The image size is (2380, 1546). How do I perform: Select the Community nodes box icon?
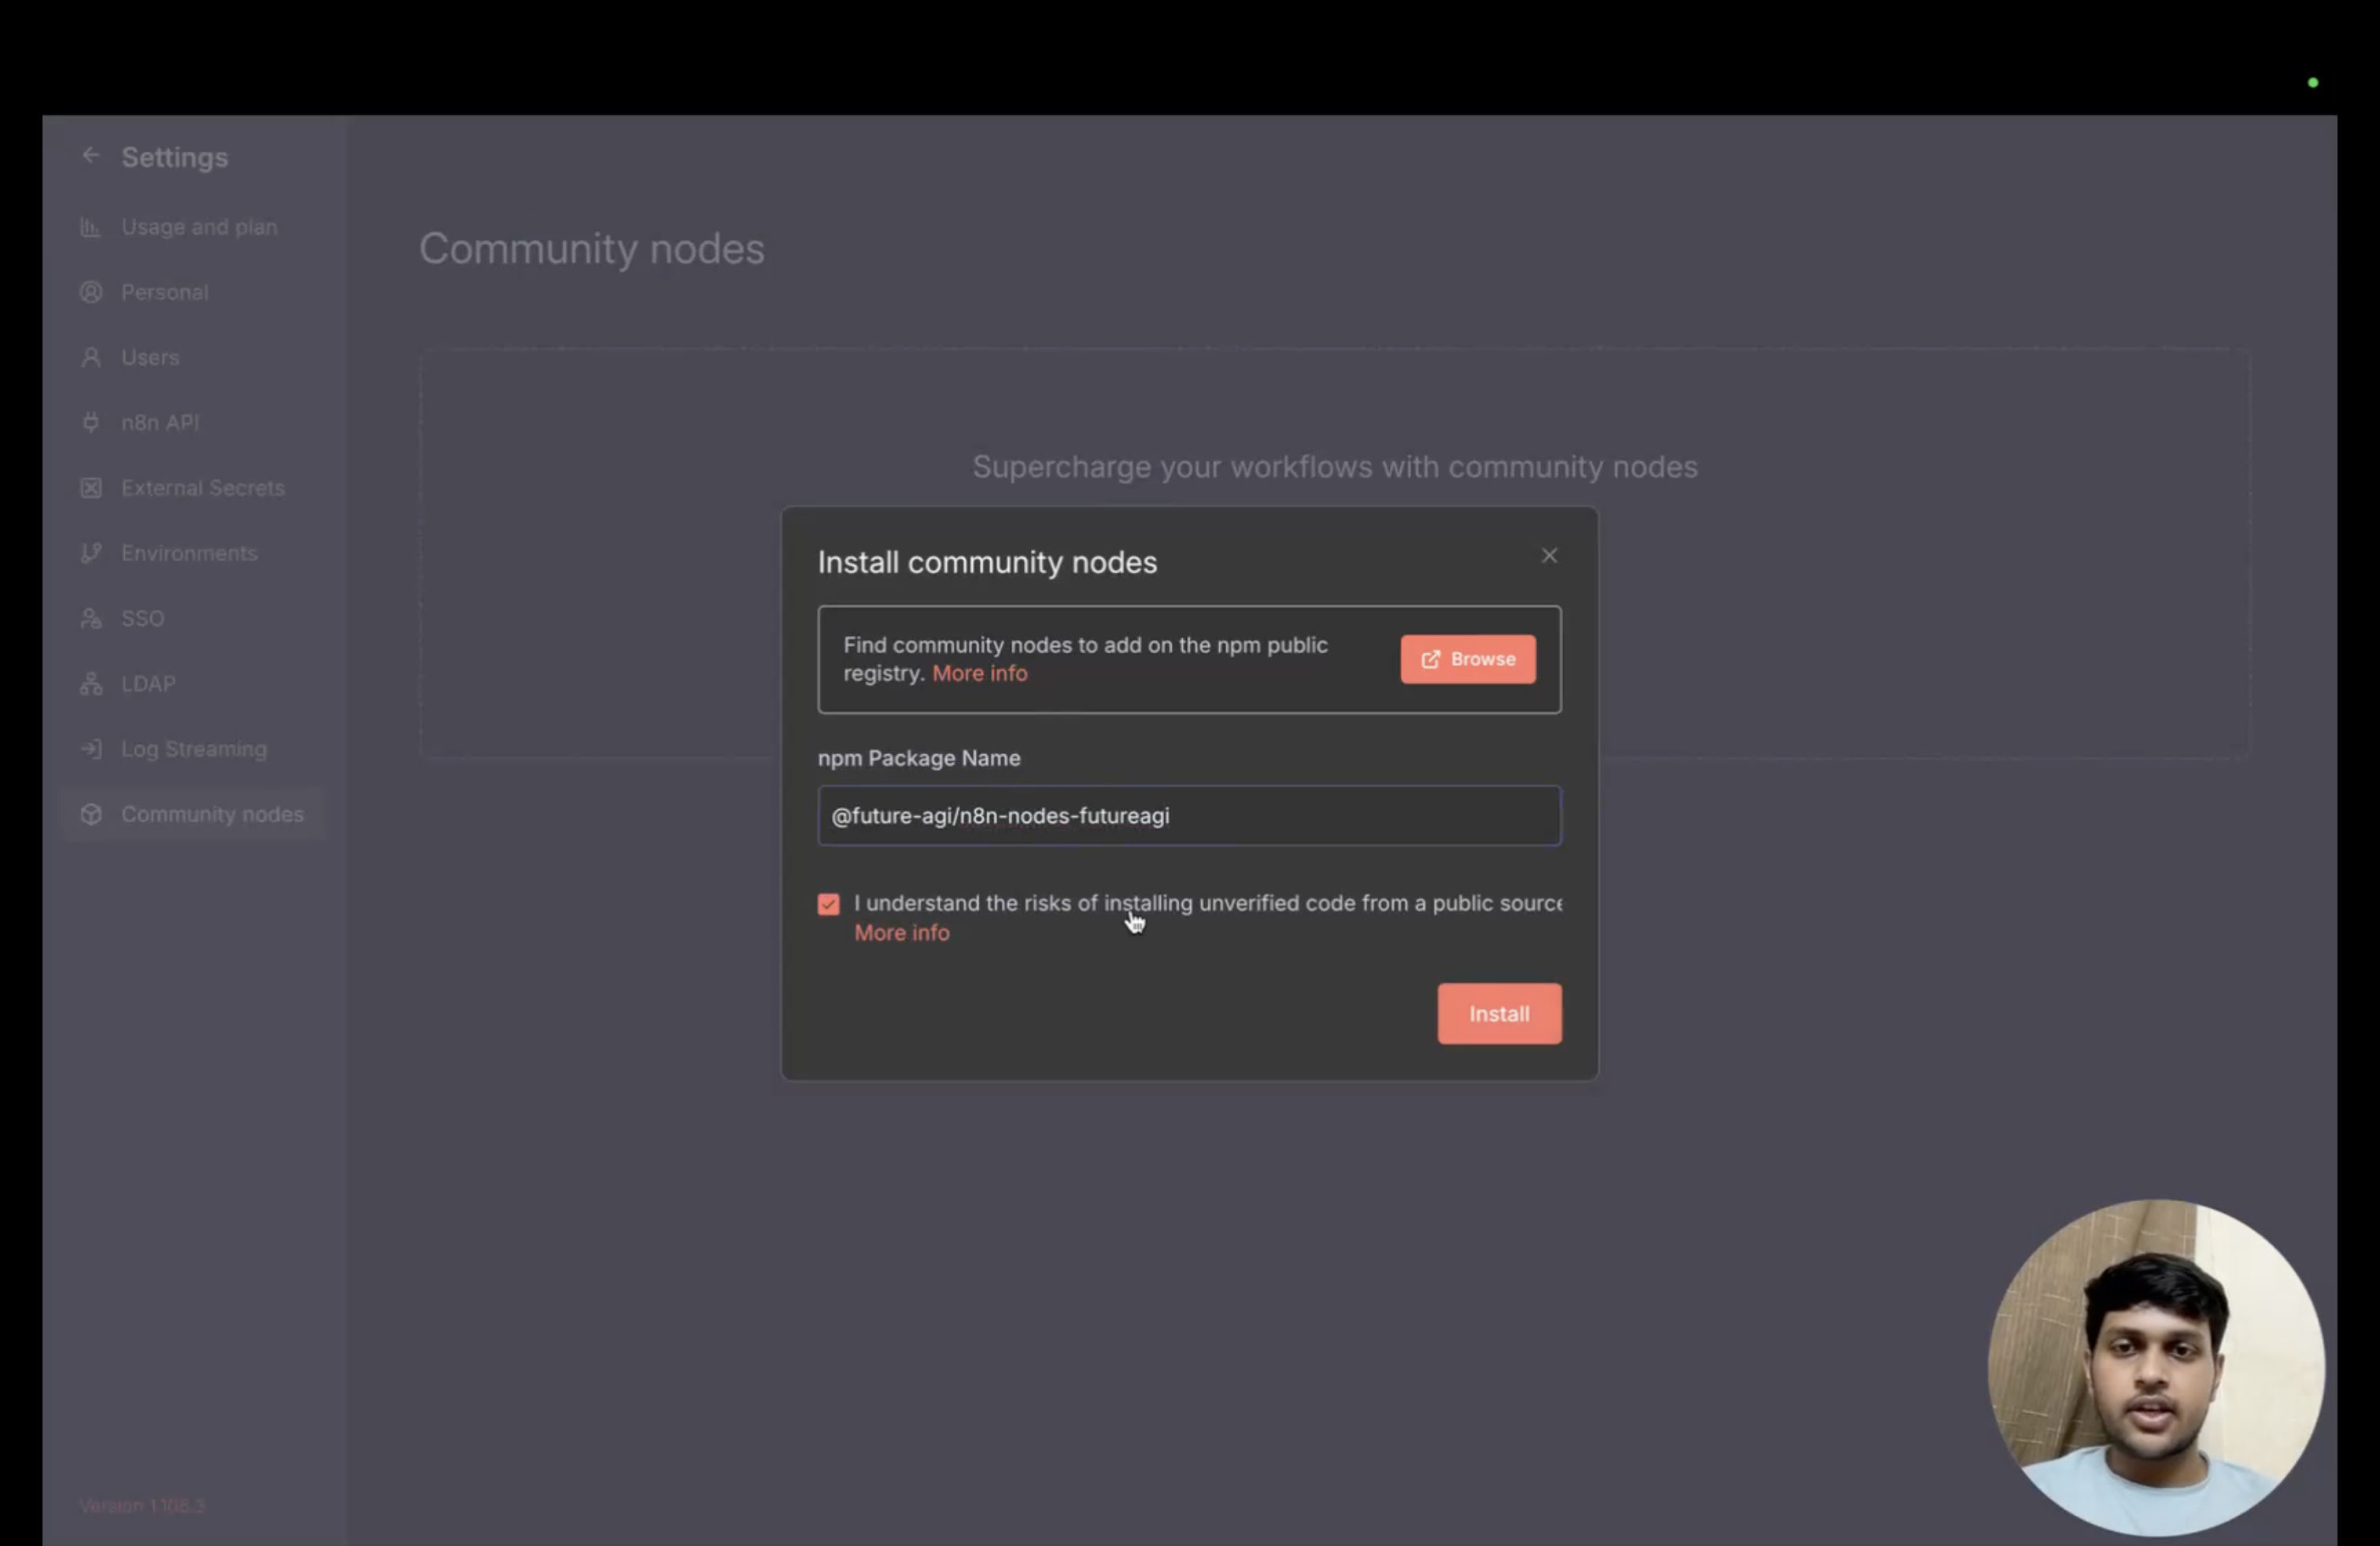[x=91, y=814]
